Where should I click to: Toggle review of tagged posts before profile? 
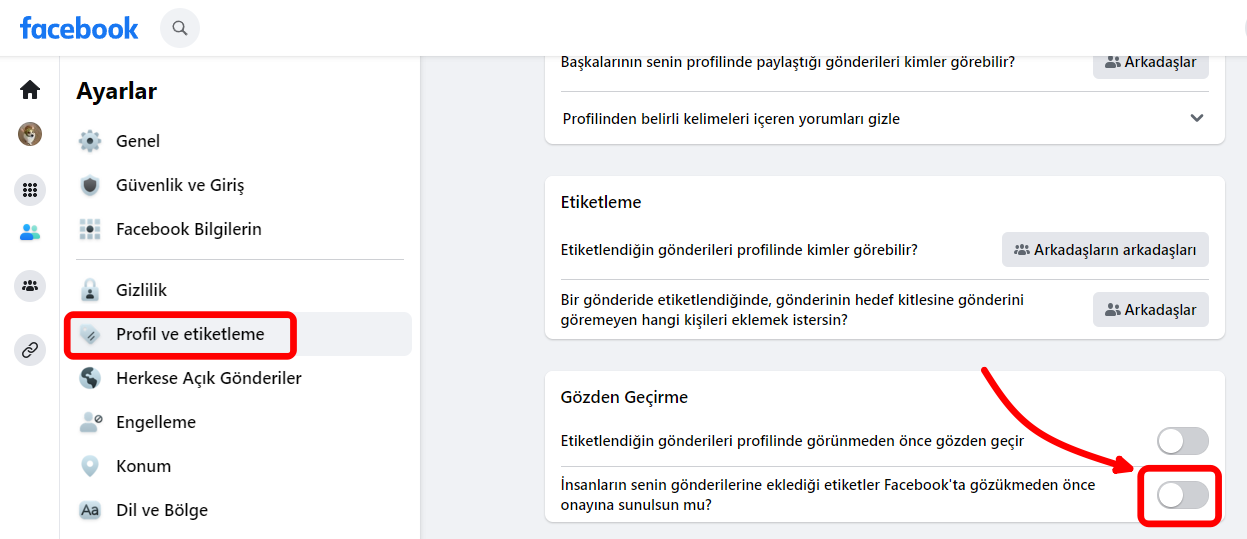pyautogui.click(x=1182, y=441)
